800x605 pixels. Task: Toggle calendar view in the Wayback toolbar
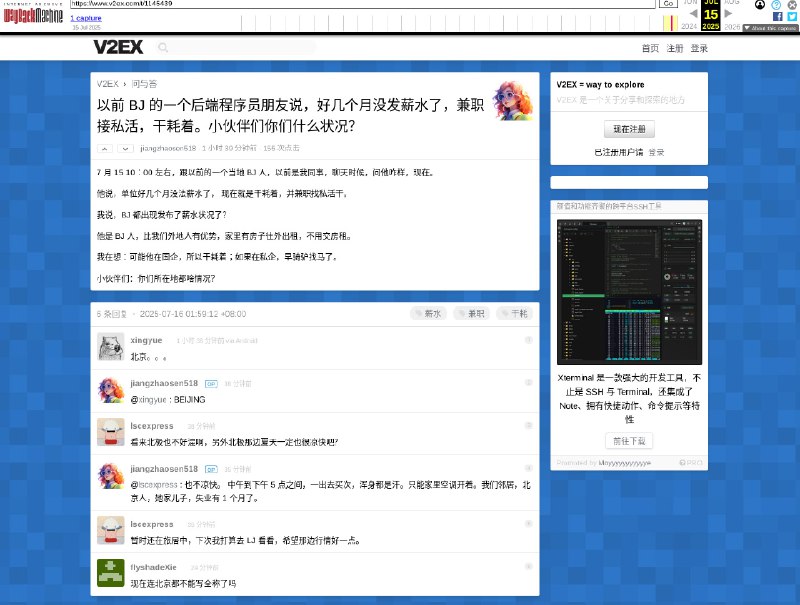coord(760,5)
